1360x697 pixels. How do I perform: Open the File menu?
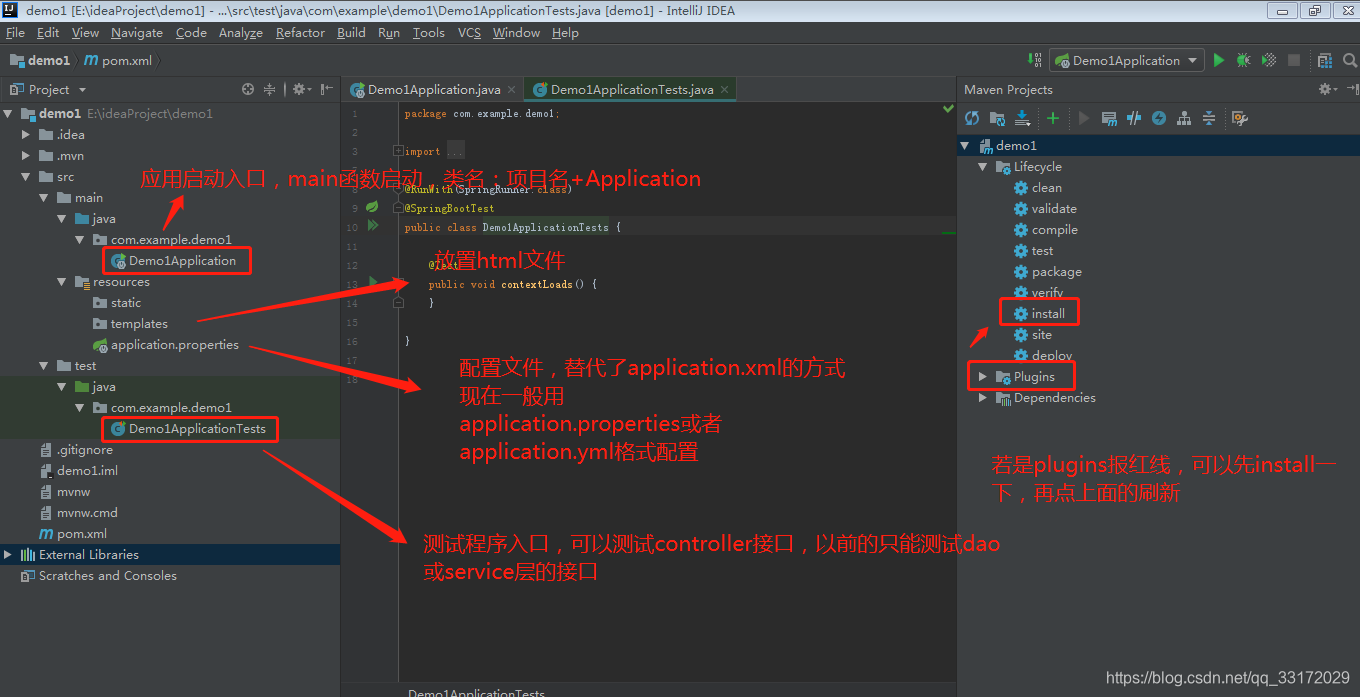[15, 32]
